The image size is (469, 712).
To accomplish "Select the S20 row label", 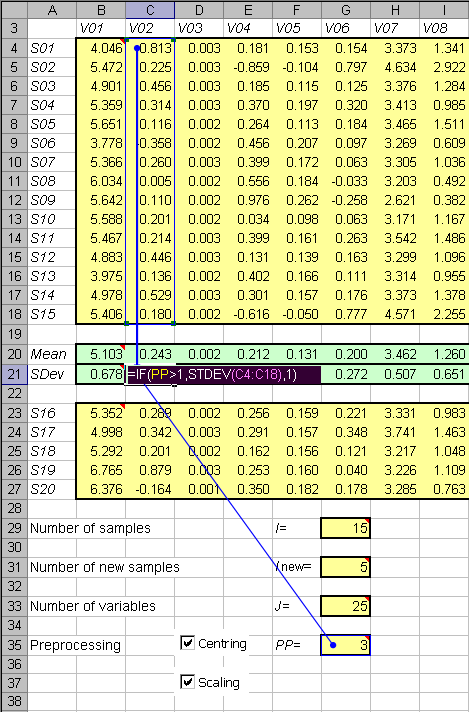I will click(x=52, y=489).
